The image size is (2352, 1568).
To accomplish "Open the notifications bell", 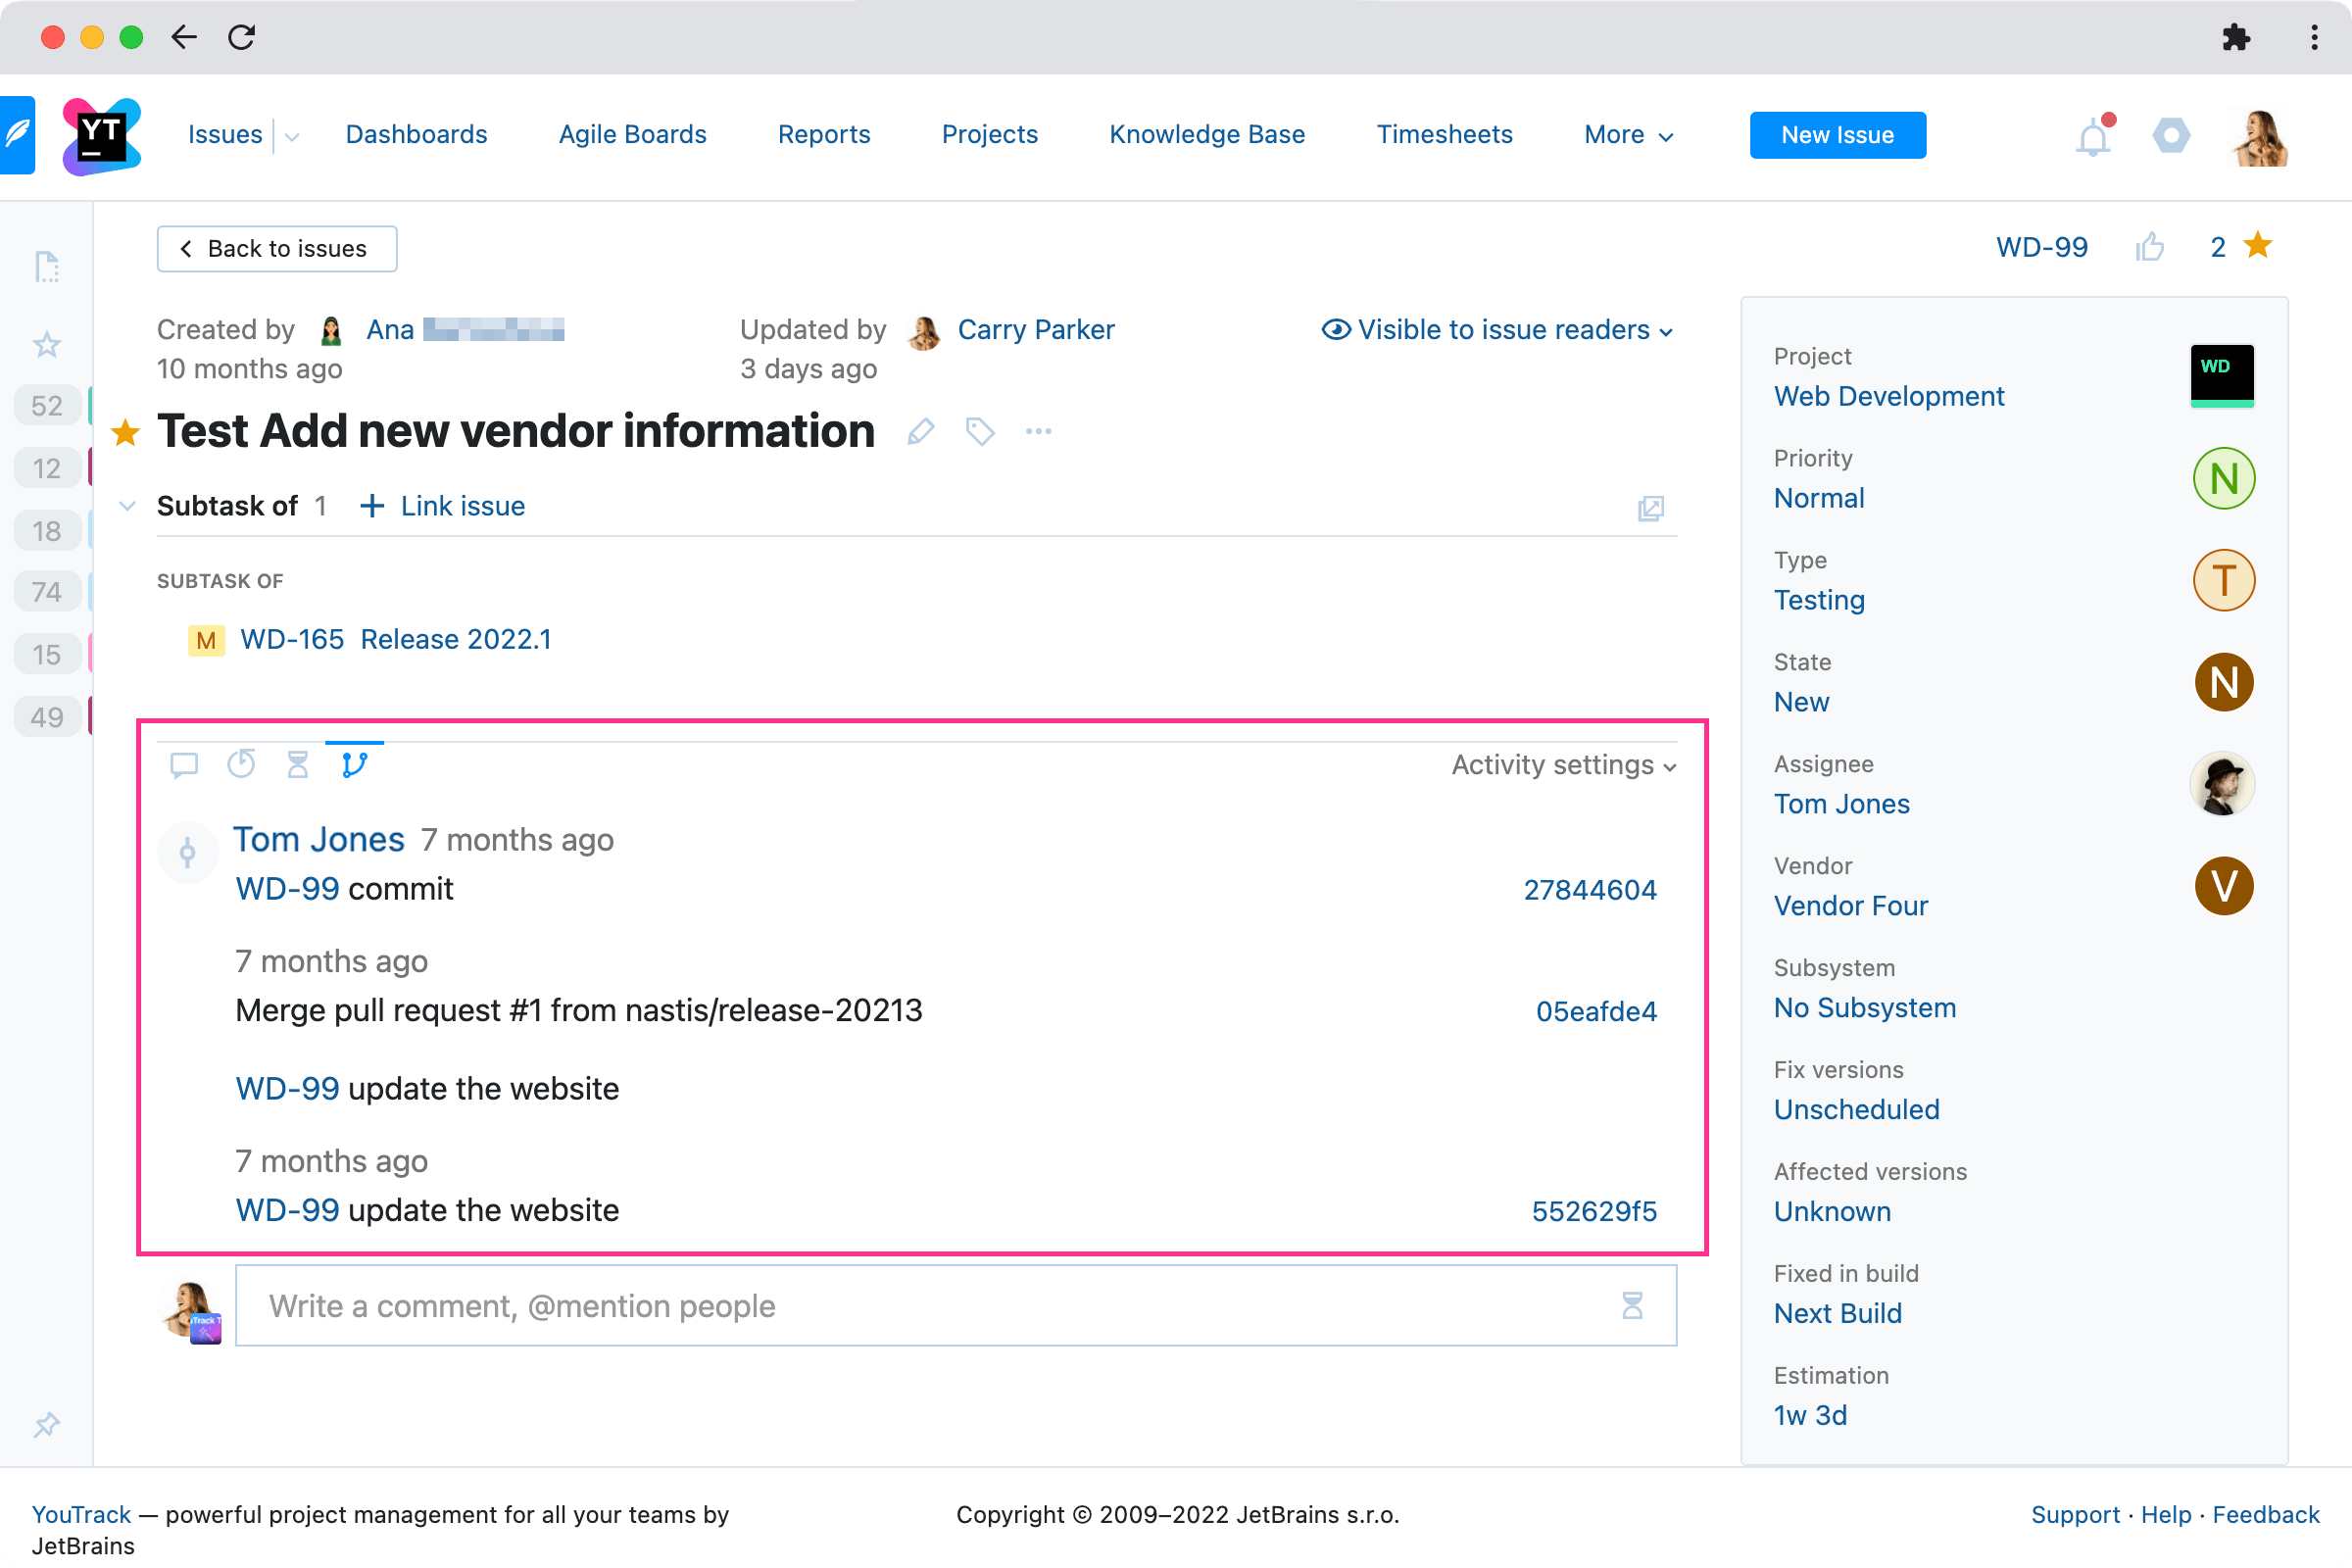I will (2092, 137).
